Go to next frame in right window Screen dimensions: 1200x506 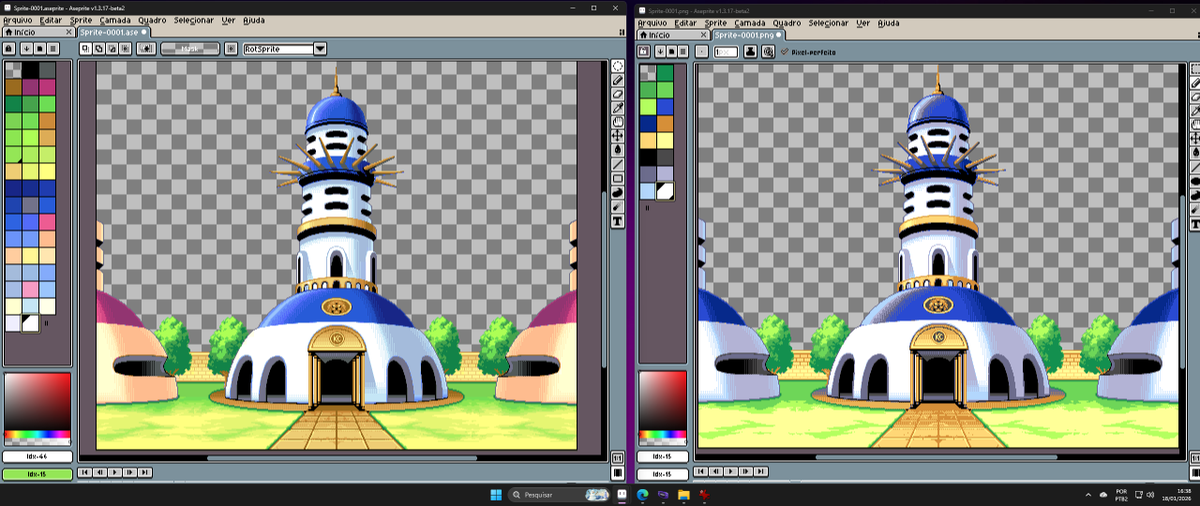click(x=747, y=471)
